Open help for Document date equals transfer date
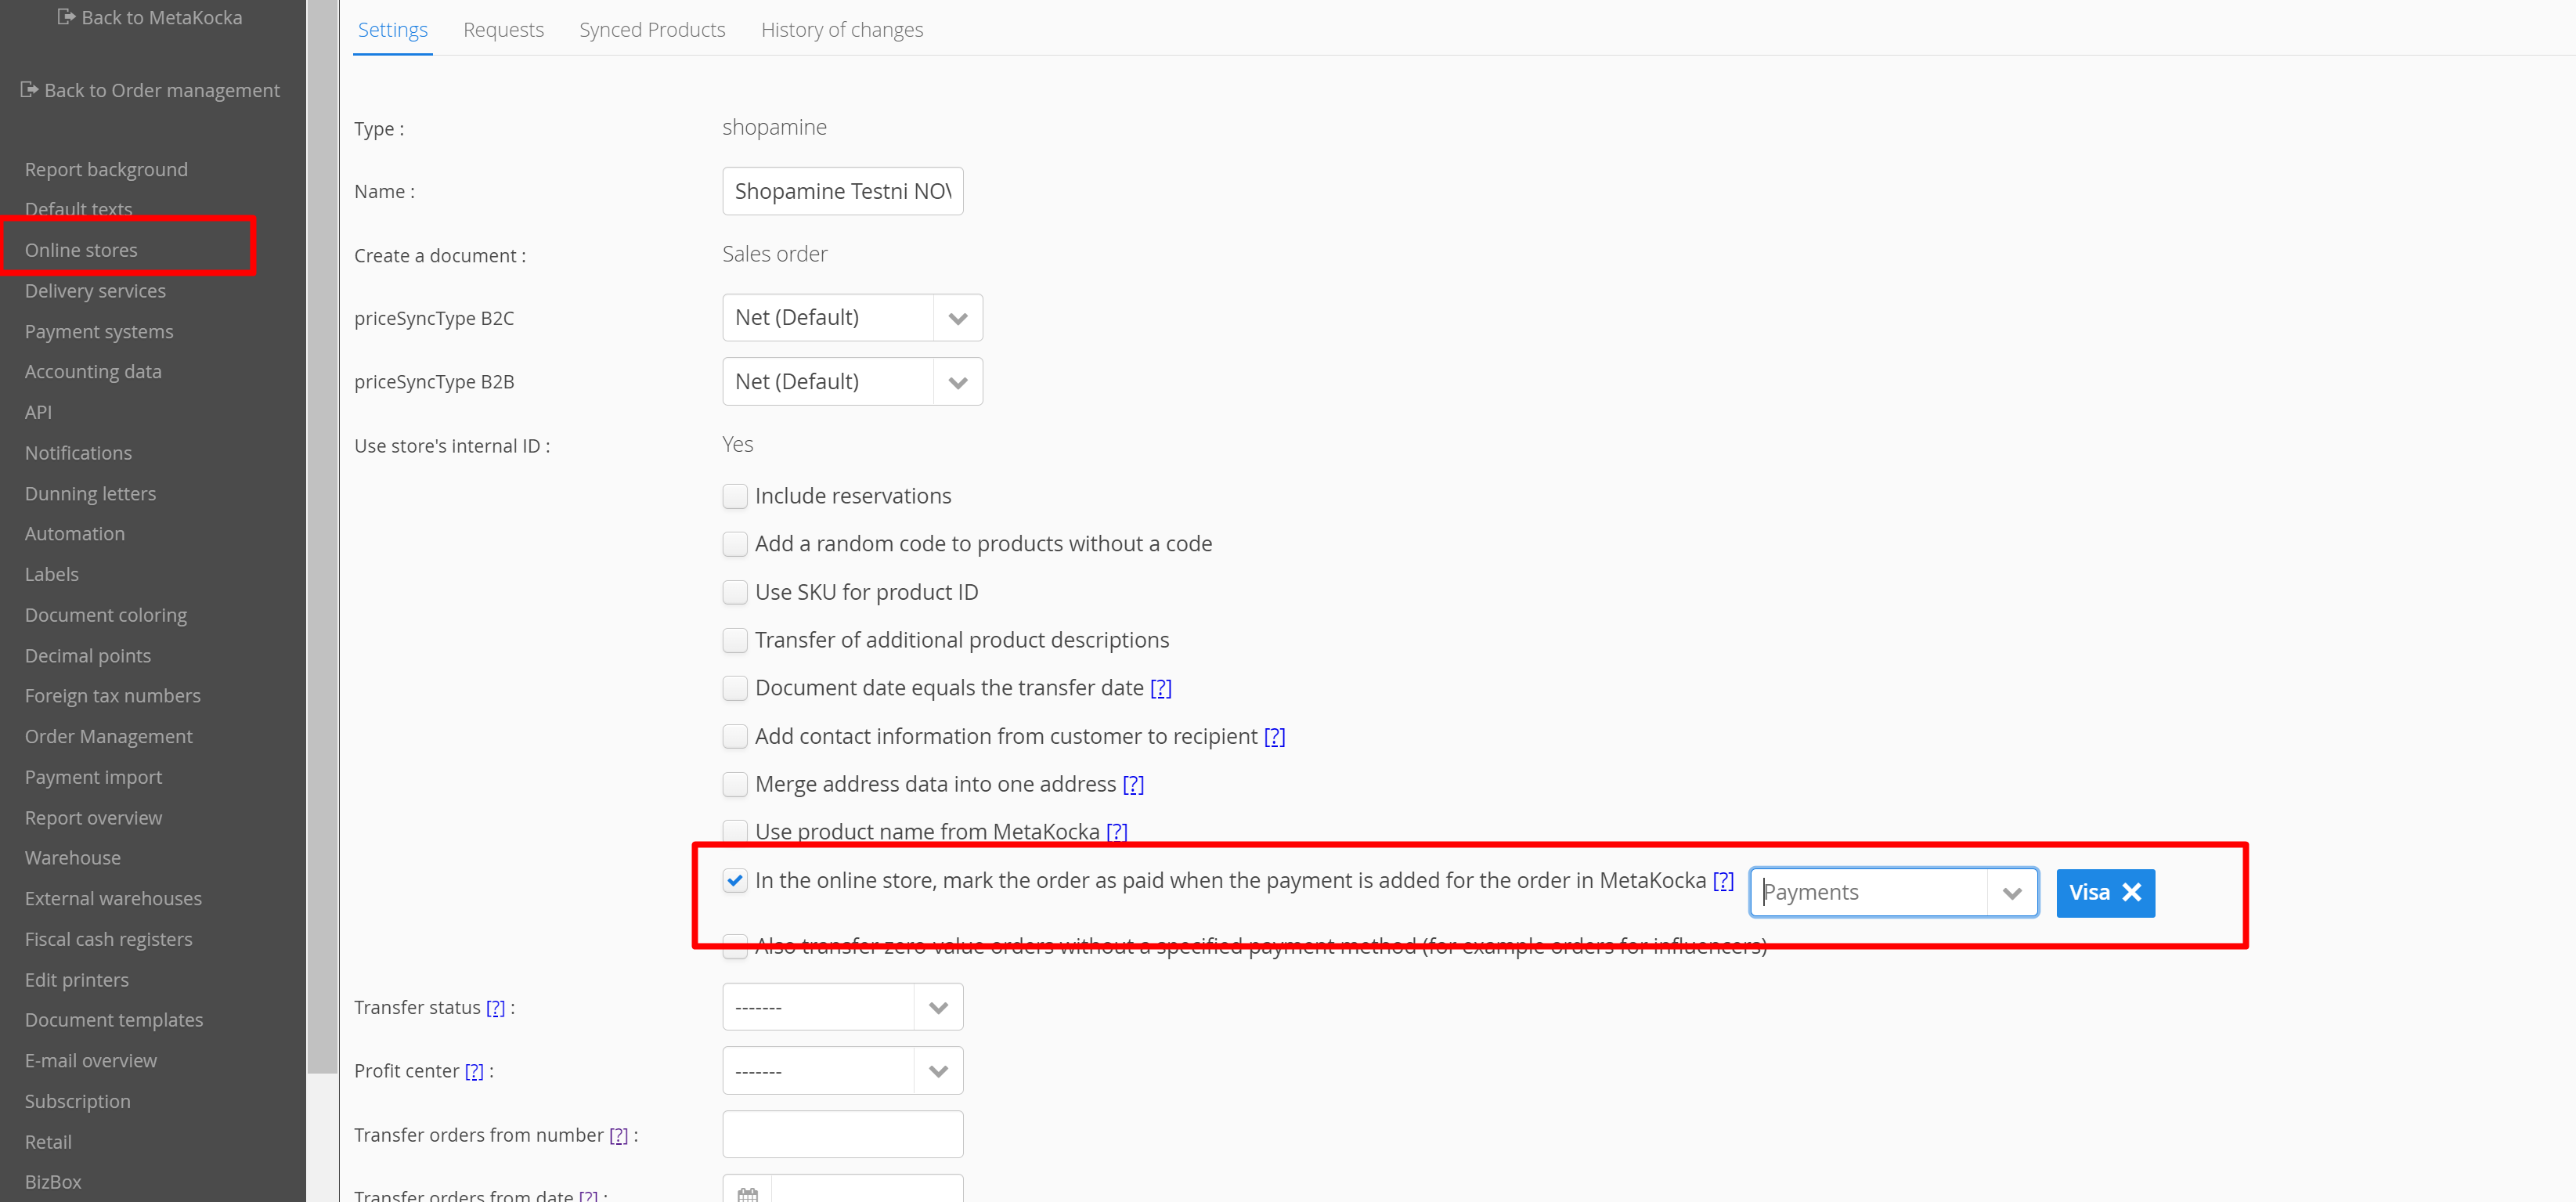The height and width of the screenshot is (1202, 2576). click(1160, 688)
